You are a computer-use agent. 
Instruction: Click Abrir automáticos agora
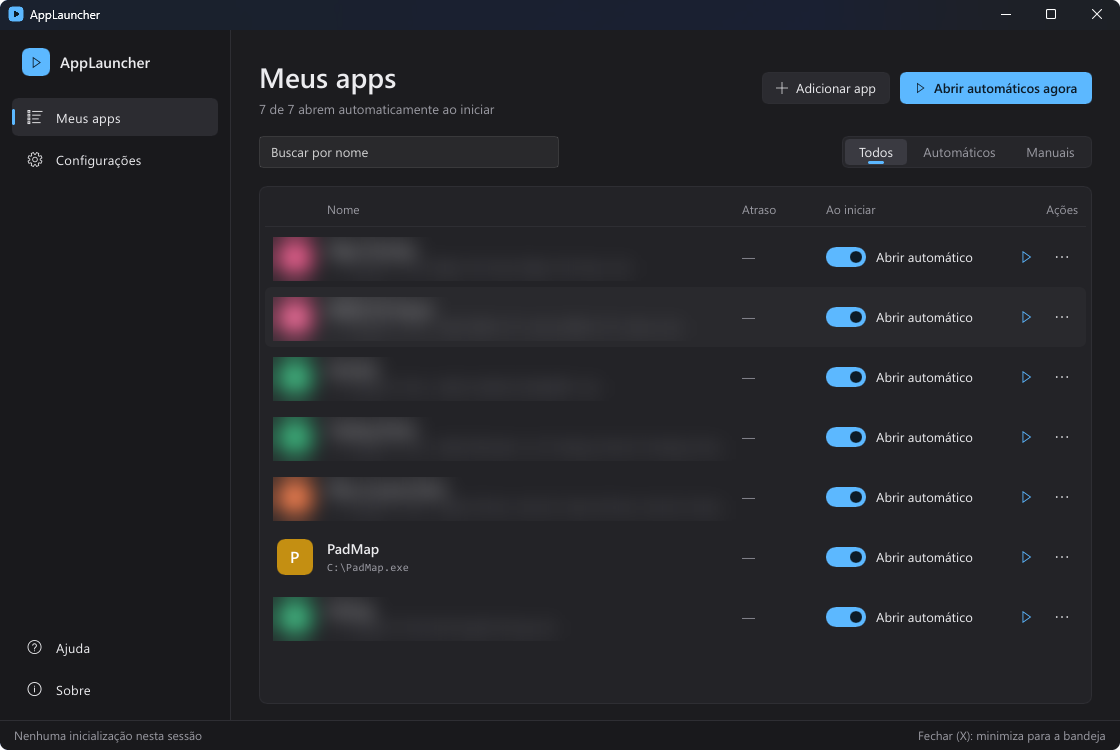point(995,88)
